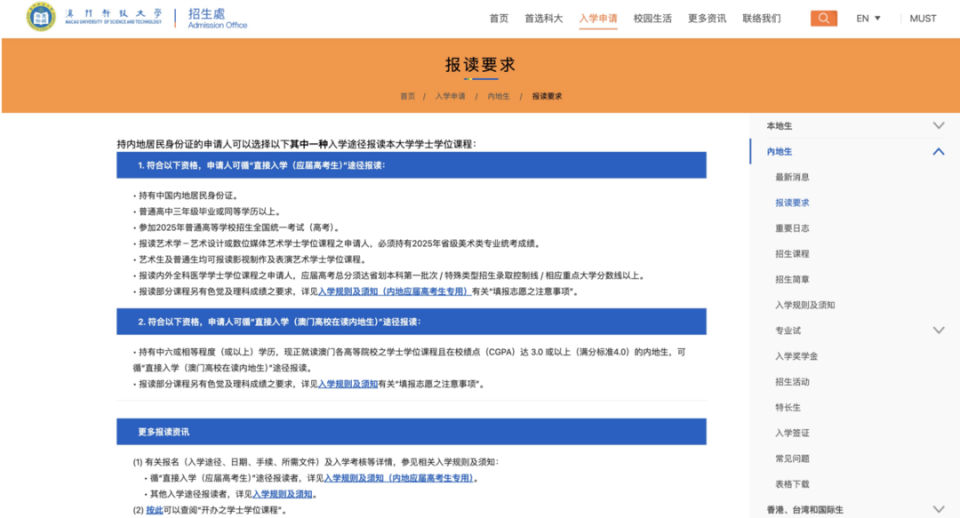
Task: Select 入学奖学金 sidebar item
Action: click(796, 356)
